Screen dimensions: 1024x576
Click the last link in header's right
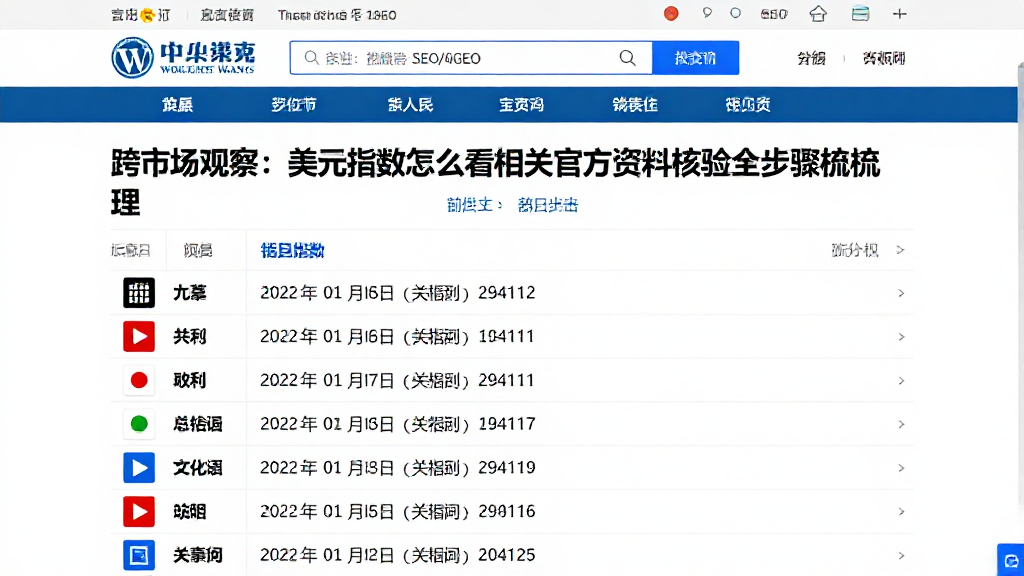884,58
